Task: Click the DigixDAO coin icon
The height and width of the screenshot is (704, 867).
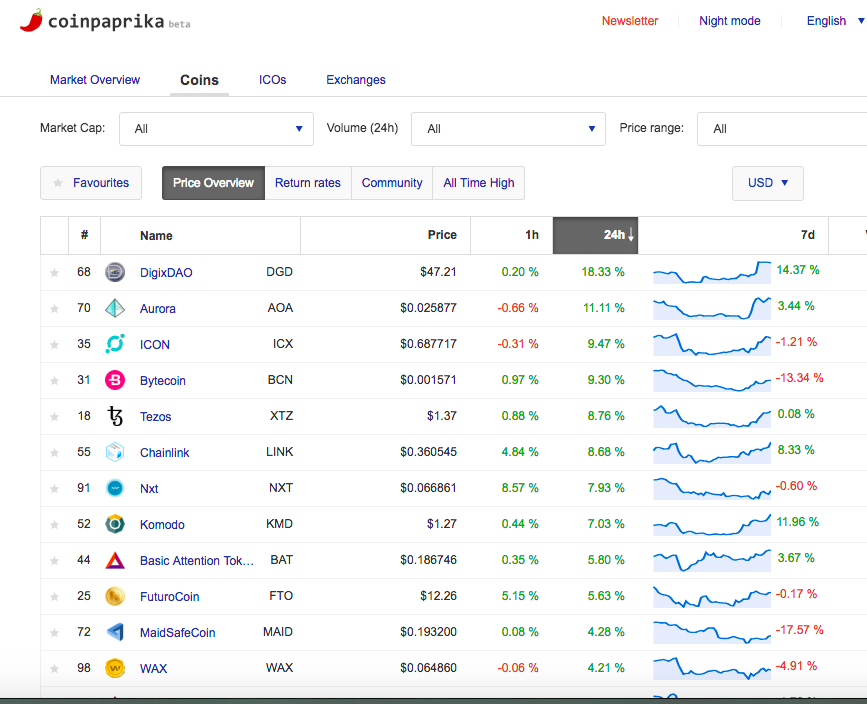Action: [x=115, y=272]
